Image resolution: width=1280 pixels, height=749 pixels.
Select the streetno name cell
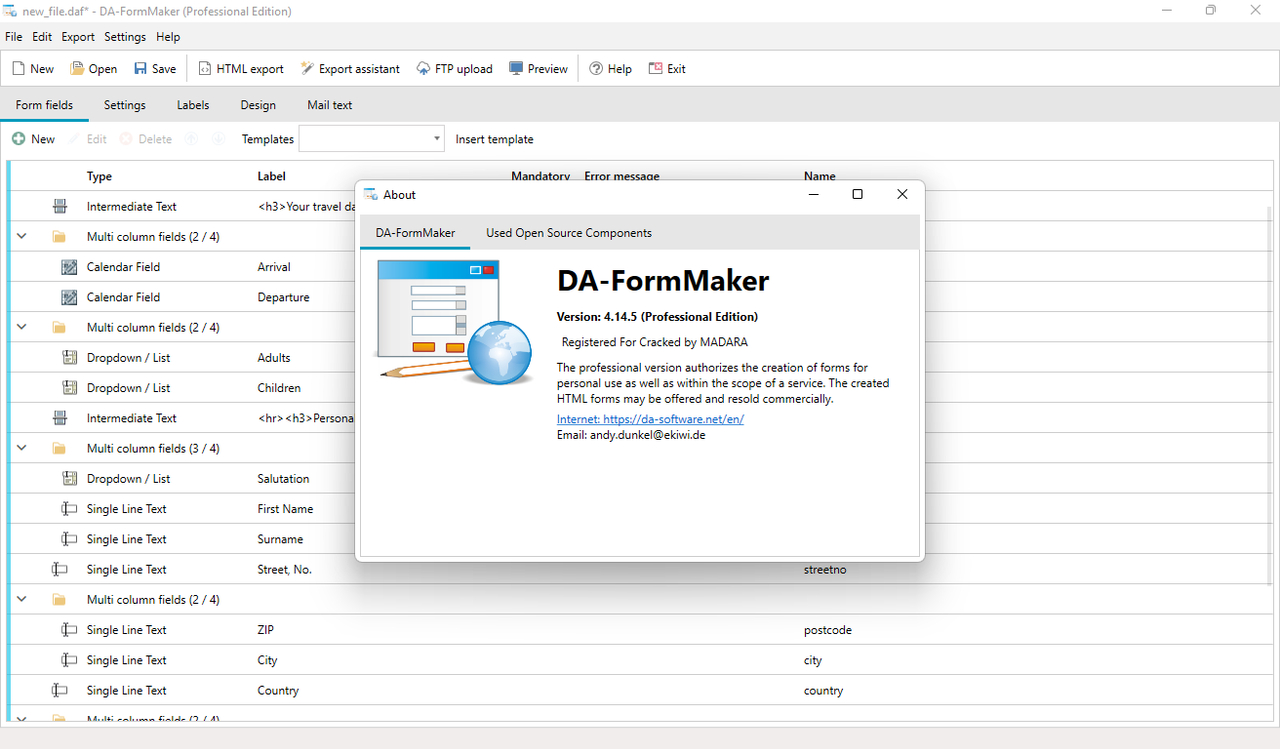[x=826, y=569]
